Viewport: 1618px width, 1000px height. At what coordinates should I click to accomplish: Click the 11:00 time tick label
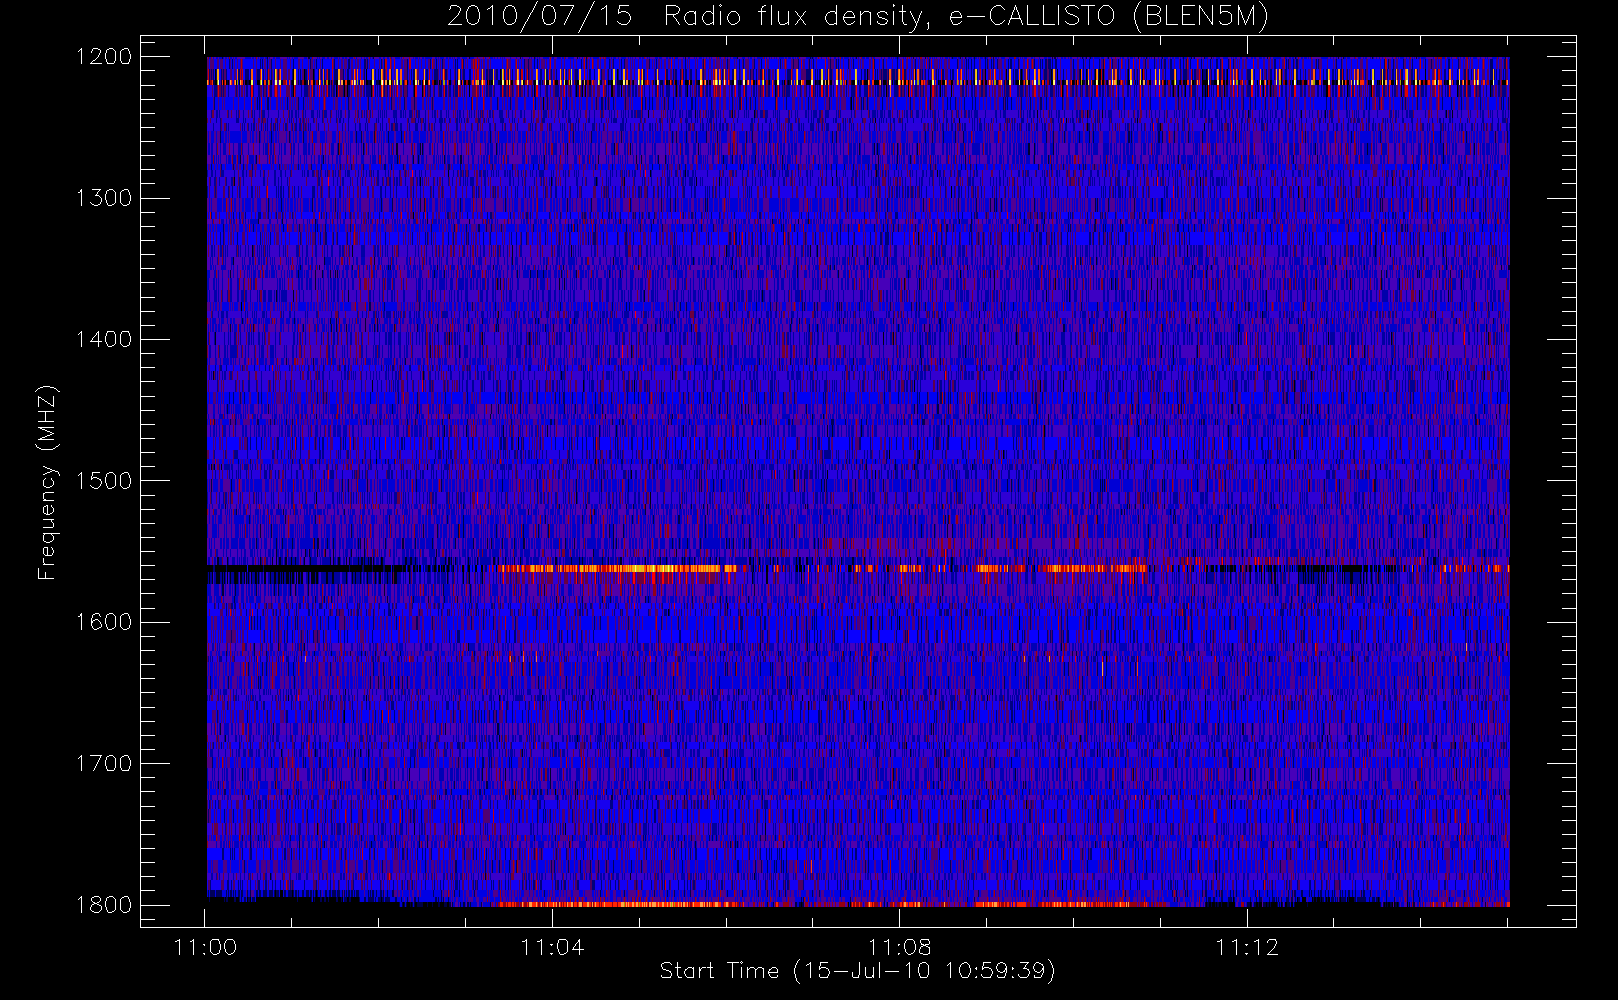coord(205,947)
